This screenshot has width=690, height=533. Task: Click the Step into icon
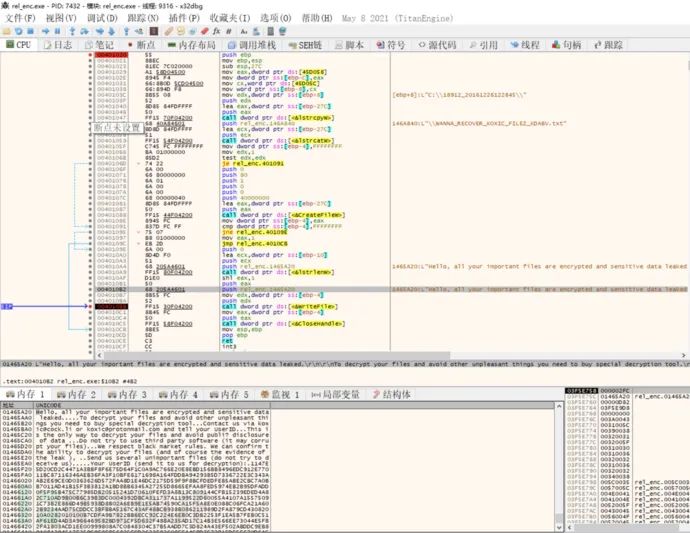72,31
